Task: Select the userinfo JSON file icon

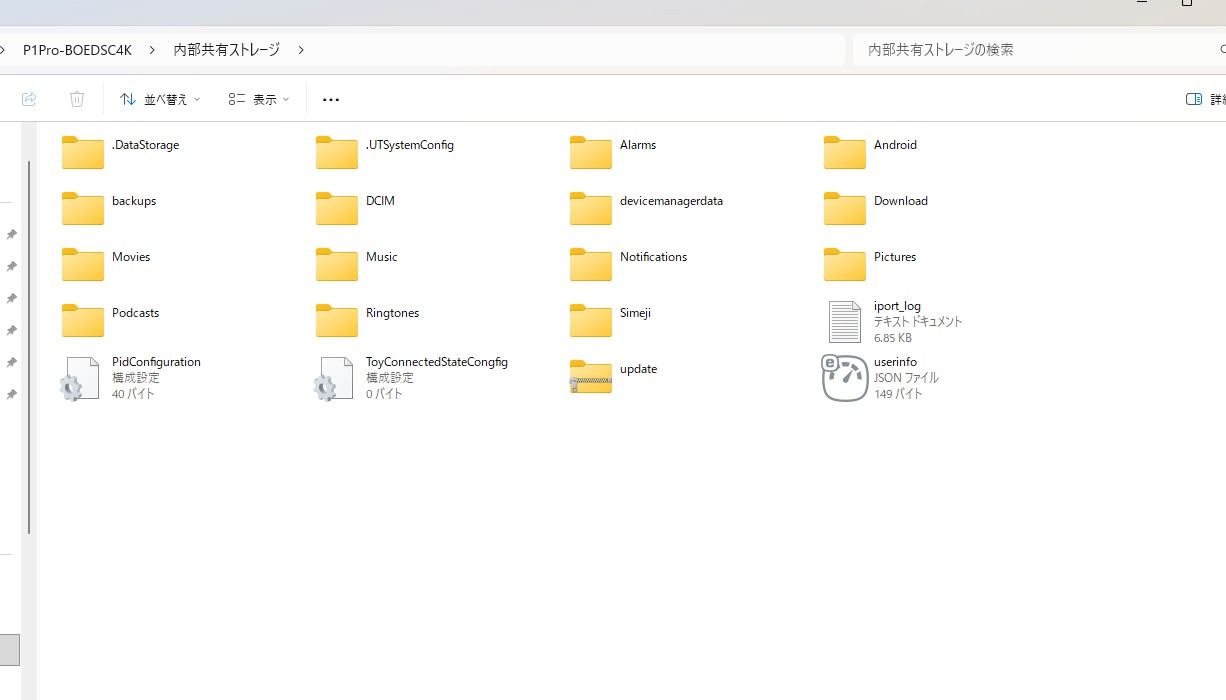Action: [845, 378]
